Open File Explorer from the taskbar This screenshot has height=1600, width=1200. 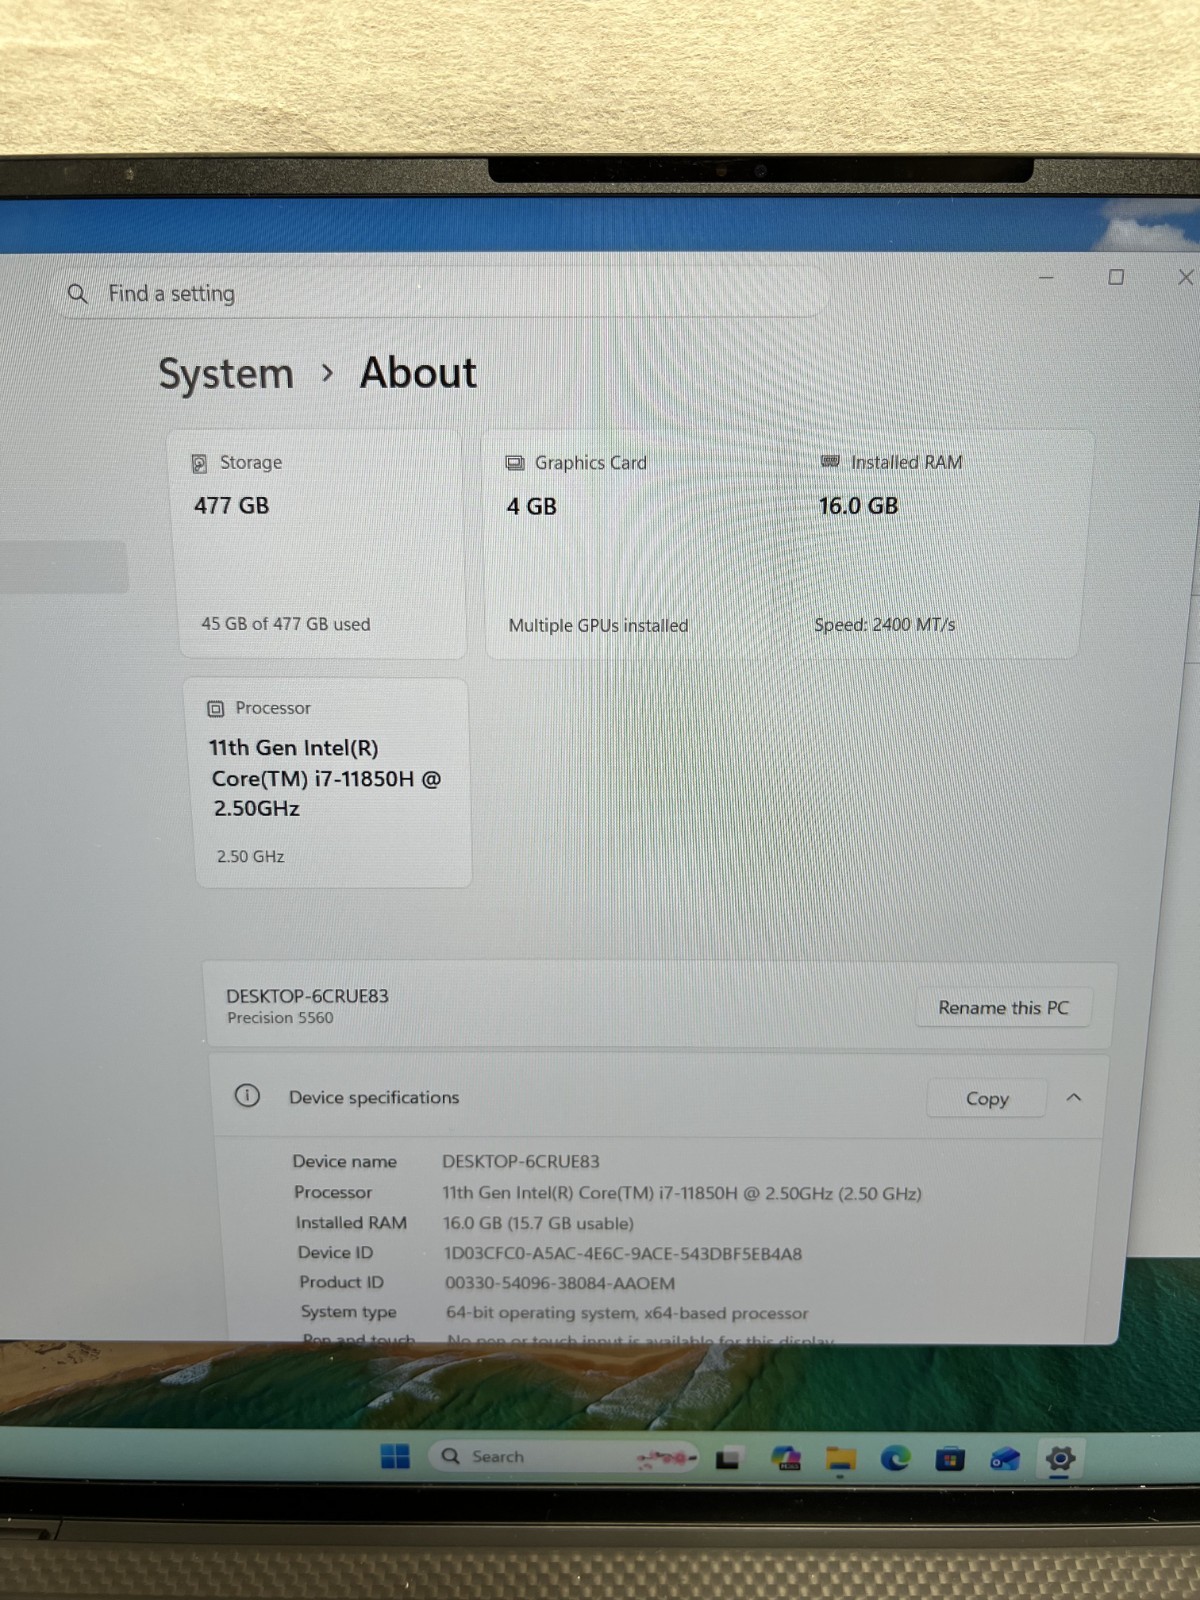pos(840,1460)
